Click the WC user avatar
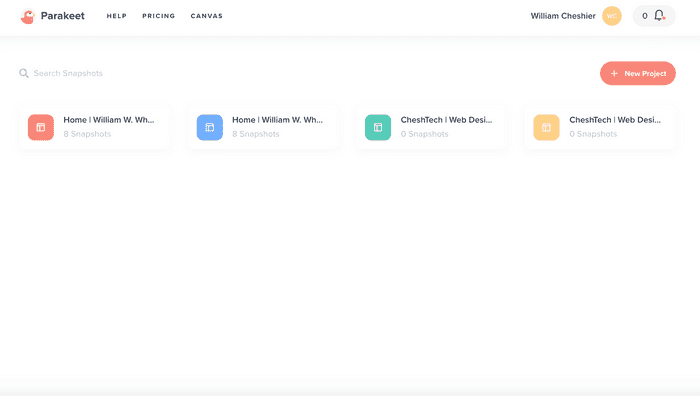Screen dimensions: 700x396 pos(612,16)
